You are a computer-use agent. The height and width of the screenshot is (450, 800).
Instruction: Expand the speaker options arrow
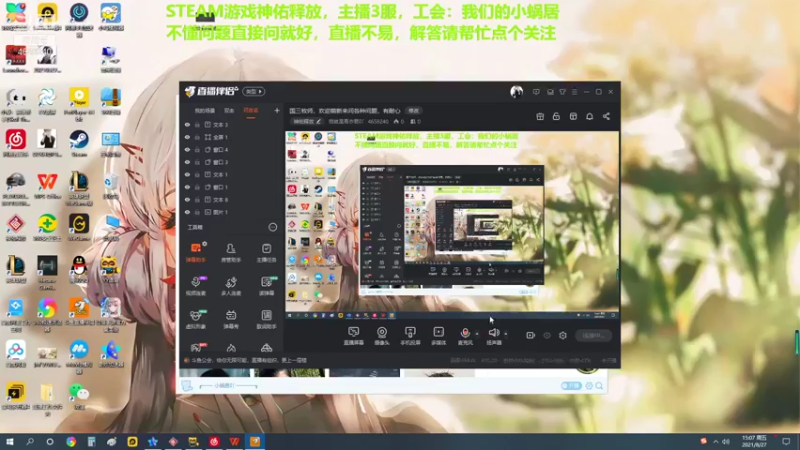506,334
